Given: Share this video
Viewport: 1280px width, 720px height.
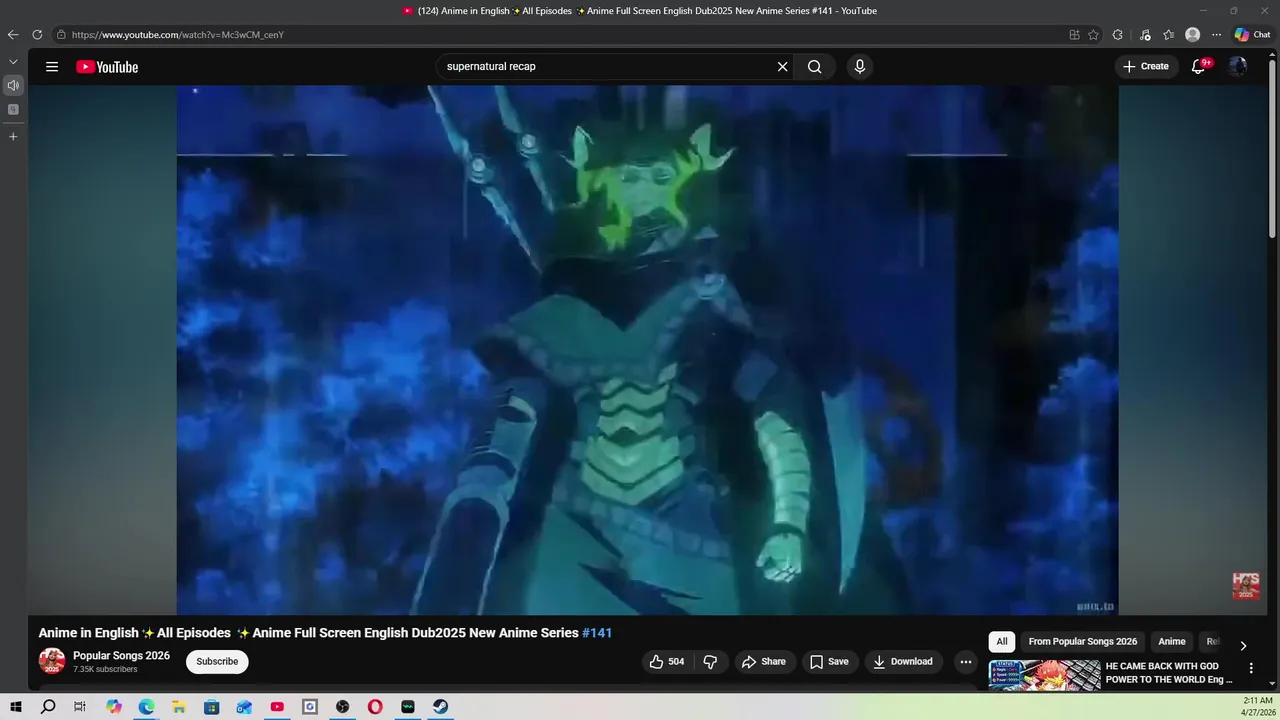Looking at the screenshot, I should [763, 662].
